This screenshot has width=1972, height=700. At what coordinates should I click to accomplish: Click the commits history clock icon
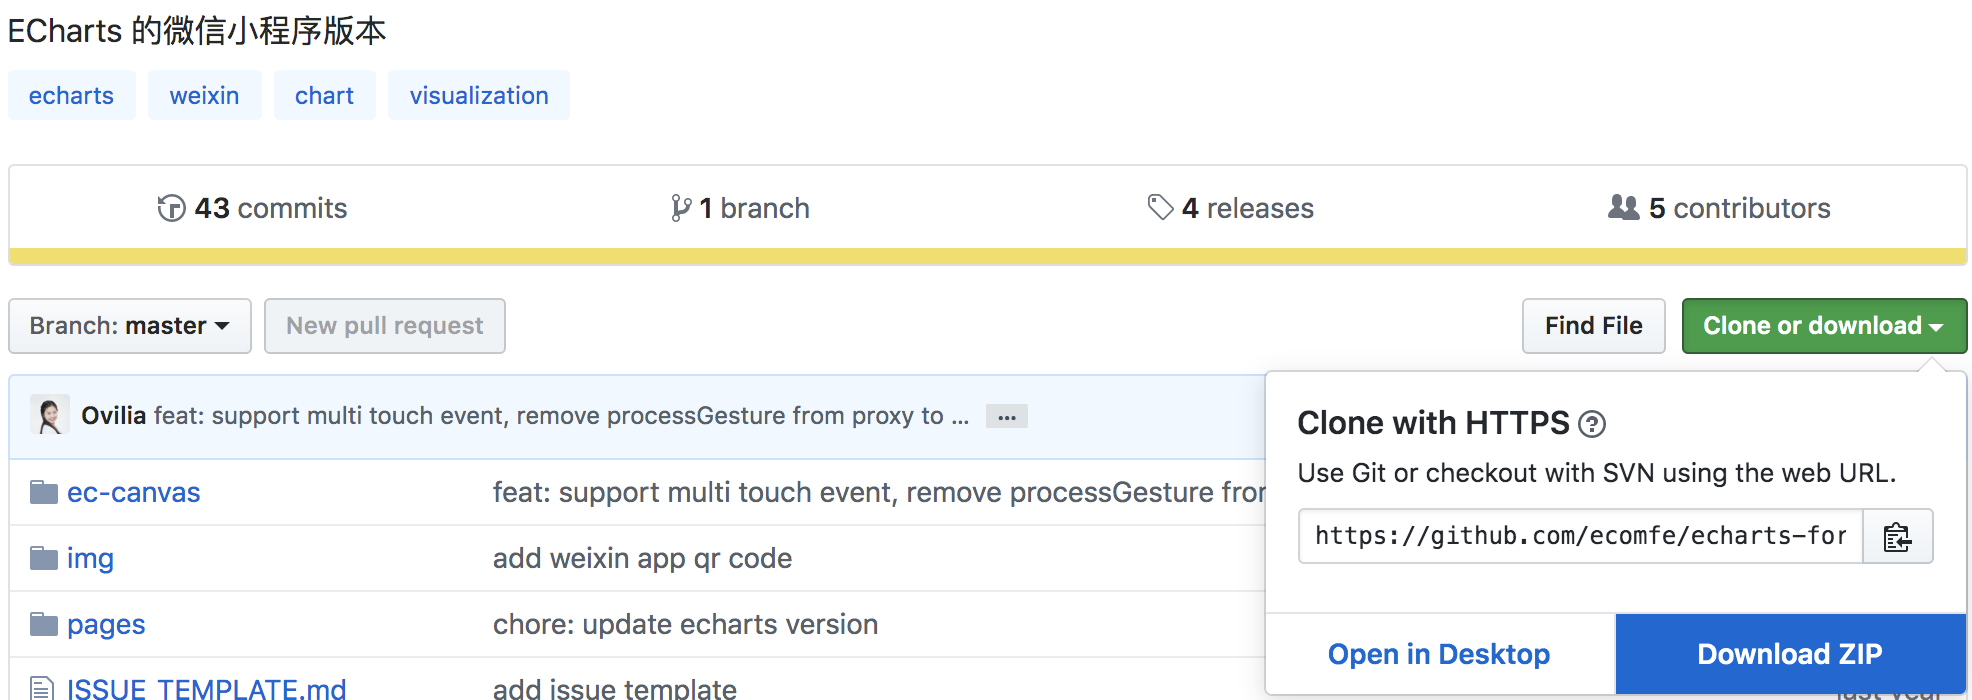(171, 208)
